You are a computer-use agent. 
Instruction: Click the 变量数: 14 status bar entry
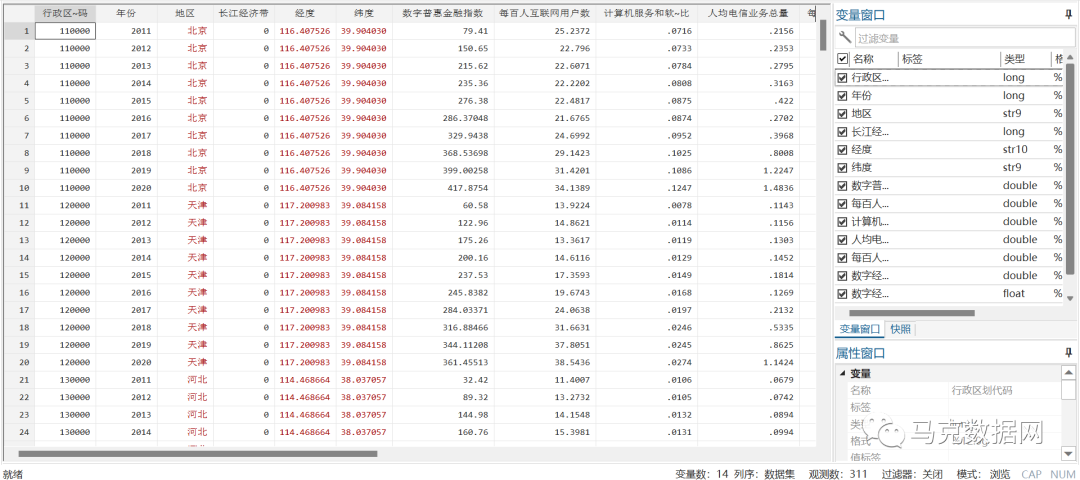pos(701,474)
